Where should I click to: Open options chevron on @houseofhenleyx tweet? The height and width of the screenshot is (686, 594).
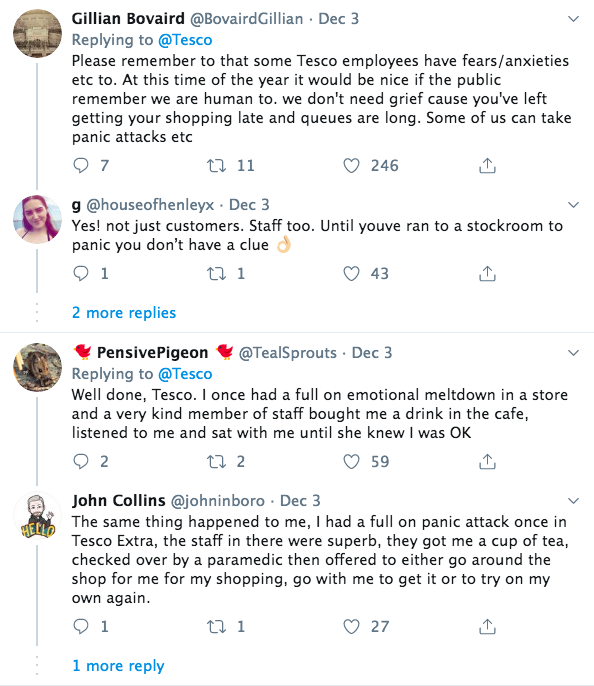[573, 205]
